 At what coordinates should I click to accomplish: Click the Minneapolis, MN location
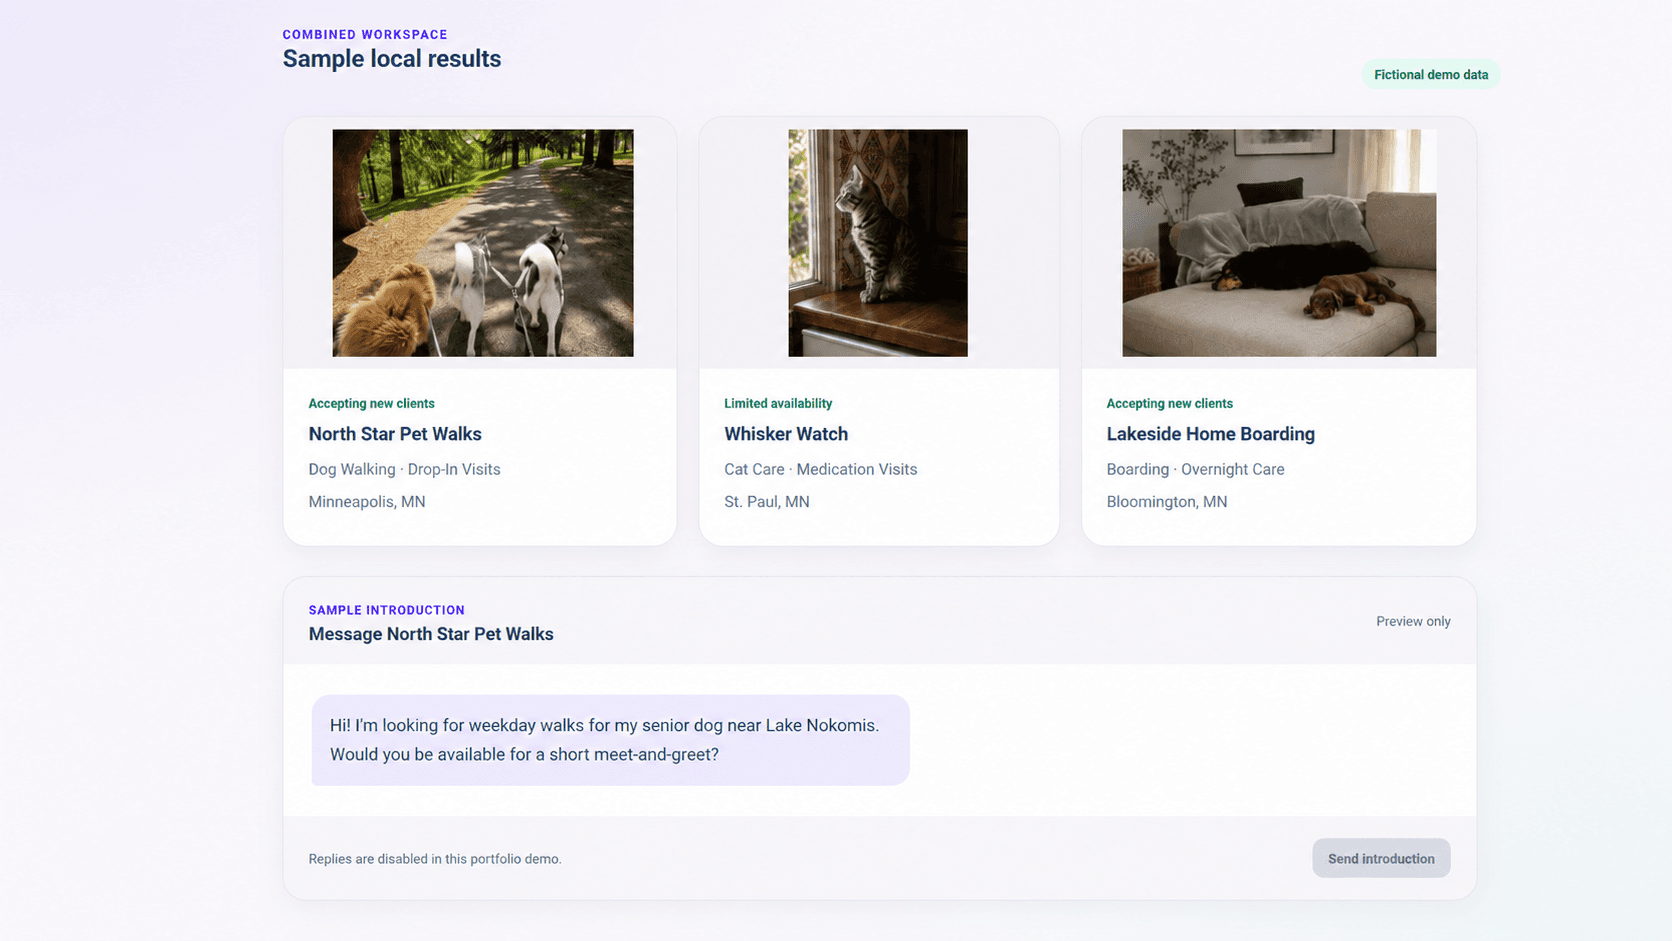point(367,502)
